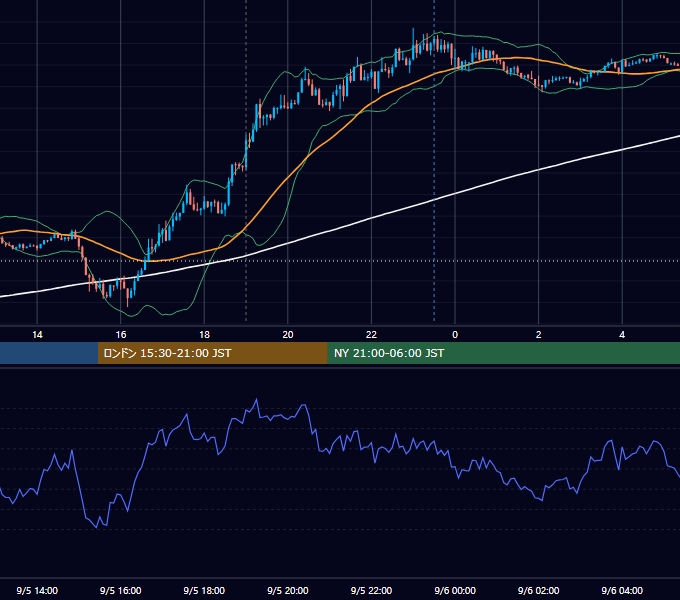The width and height of the screenshot is (680, 600).
Task: Click the 9/6 00:00 time label
Action: (455, 590)
